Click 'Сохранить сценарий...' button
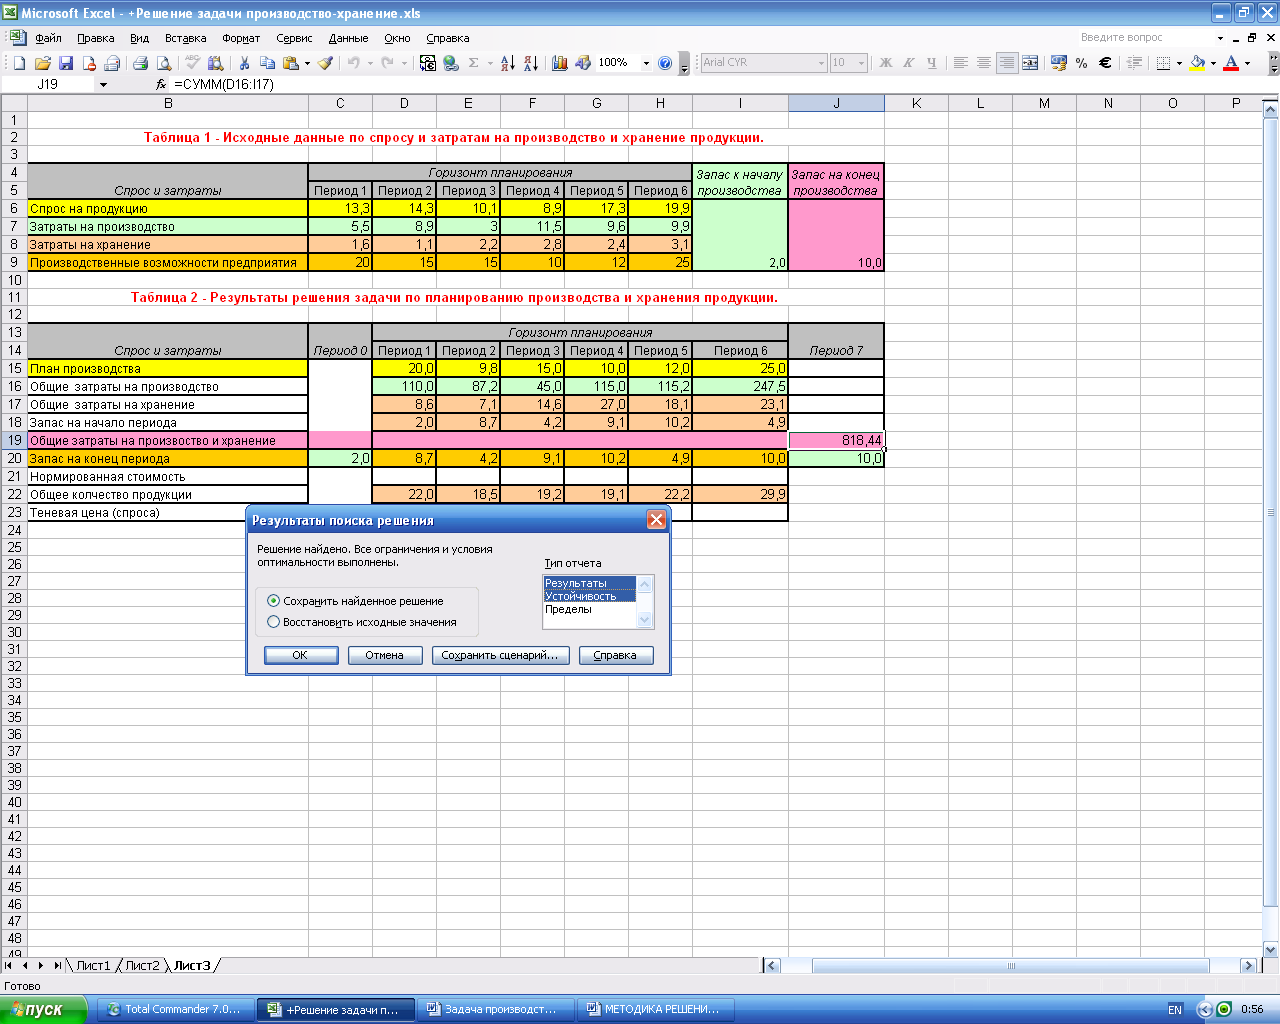The height and width of the screenshot is (1024, 1280). point(500,655)
